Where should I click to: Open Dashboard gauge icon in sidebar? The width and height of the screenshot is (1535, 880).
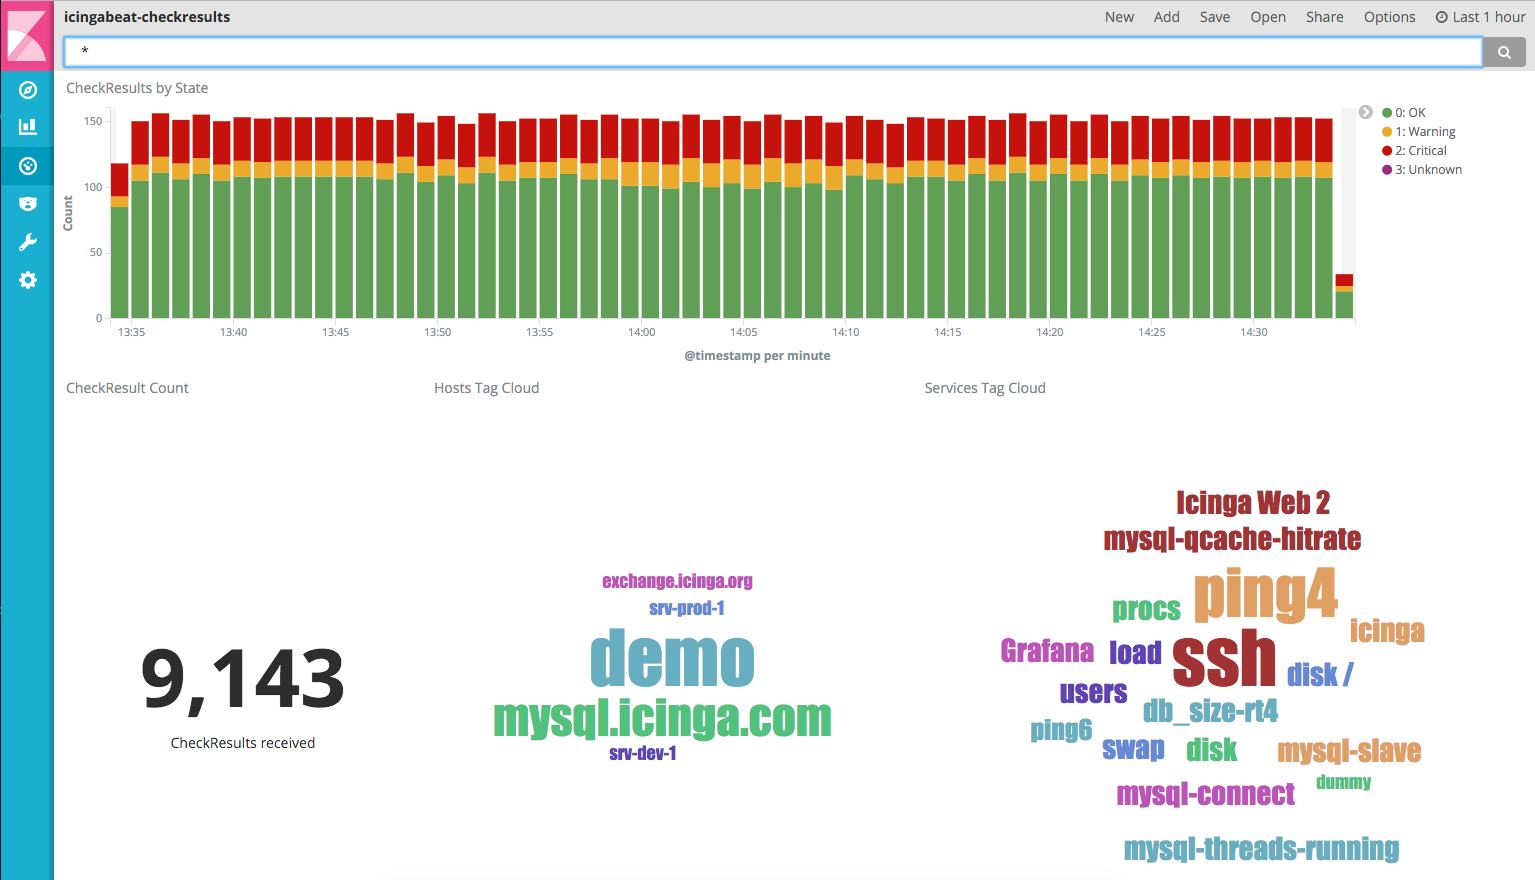coord(27,166)
